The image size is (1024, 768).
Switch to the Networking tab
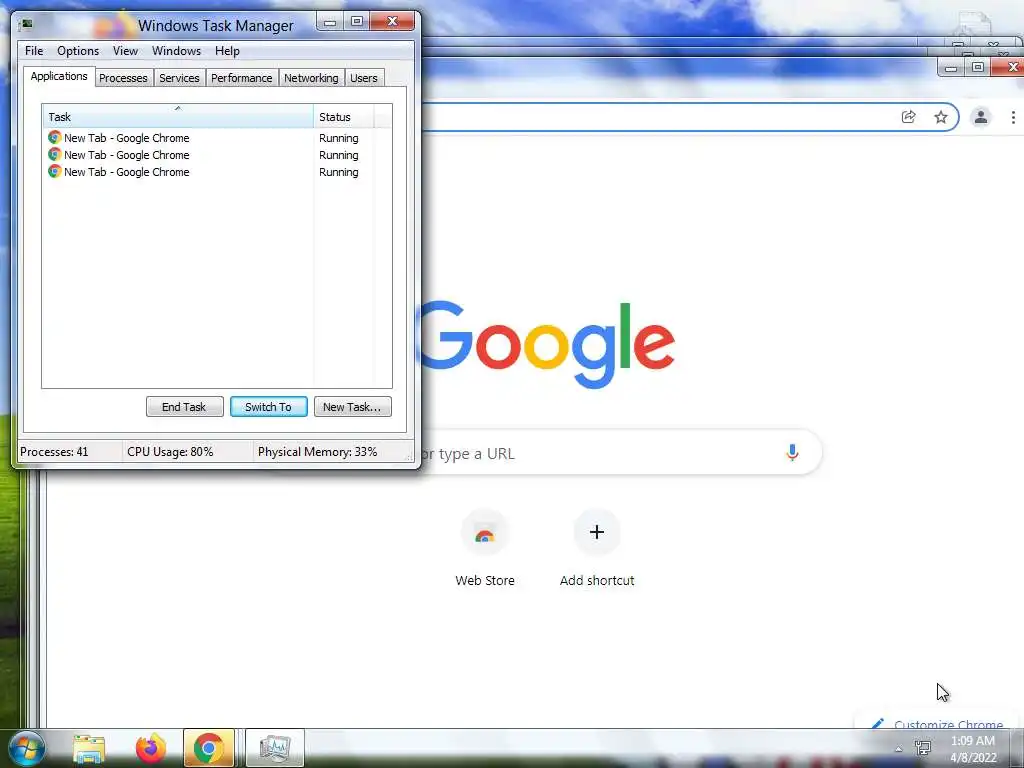pyautogui.click(x=311, y=78)
